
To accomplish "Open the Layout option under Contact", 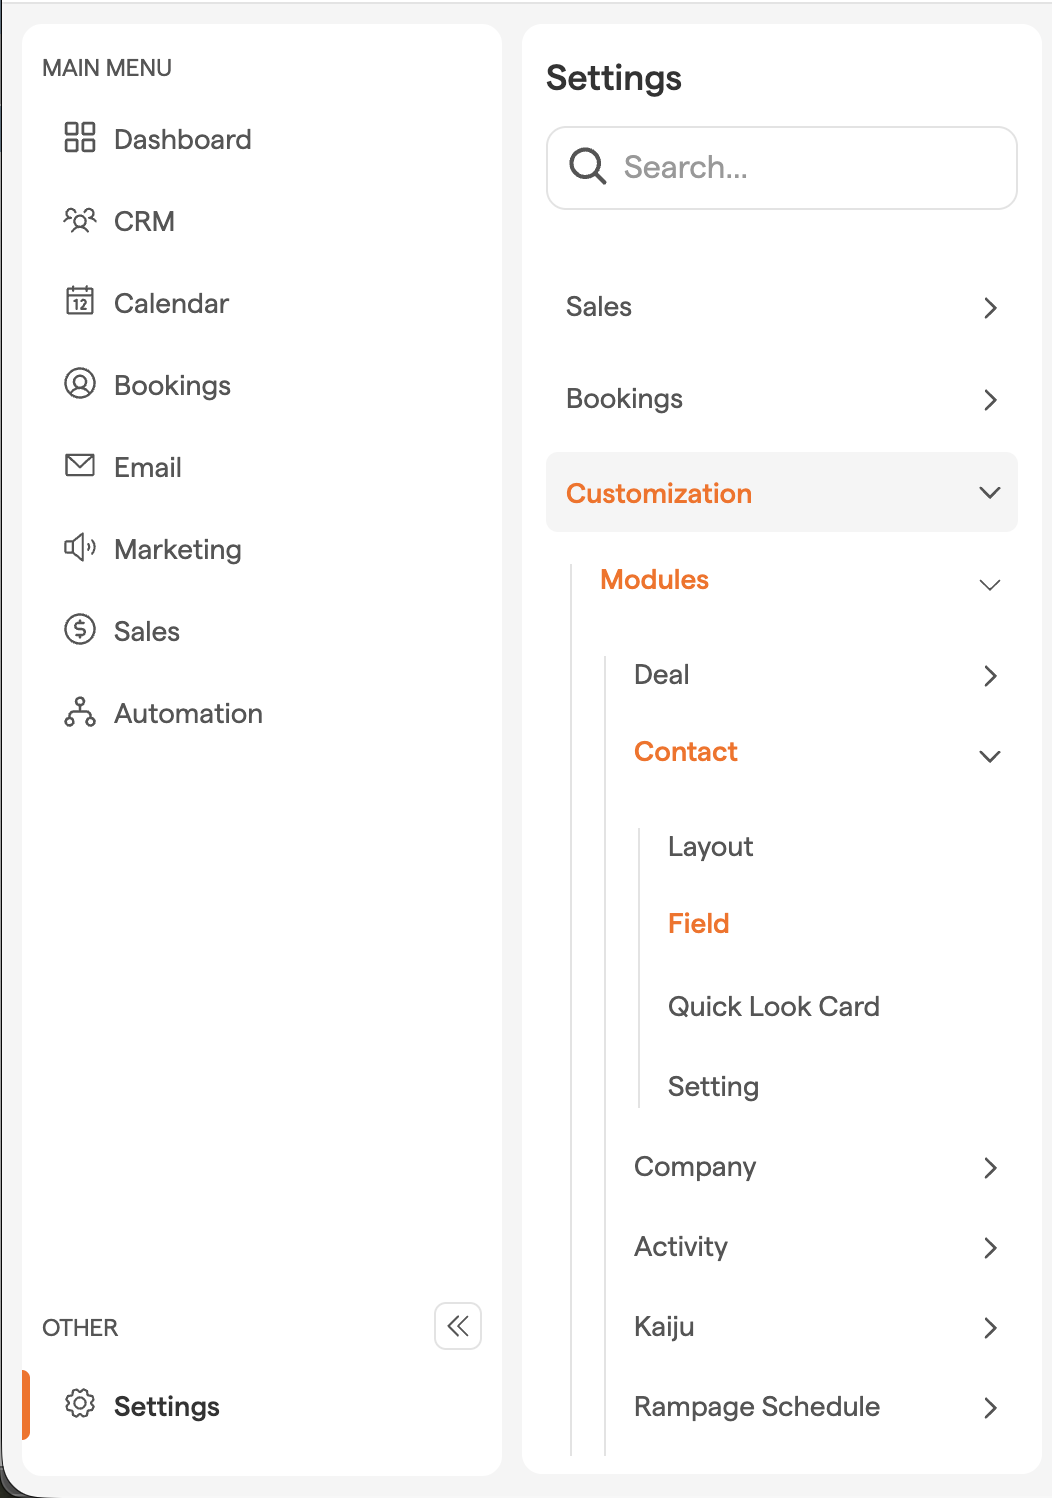I will tap(710, 847).
